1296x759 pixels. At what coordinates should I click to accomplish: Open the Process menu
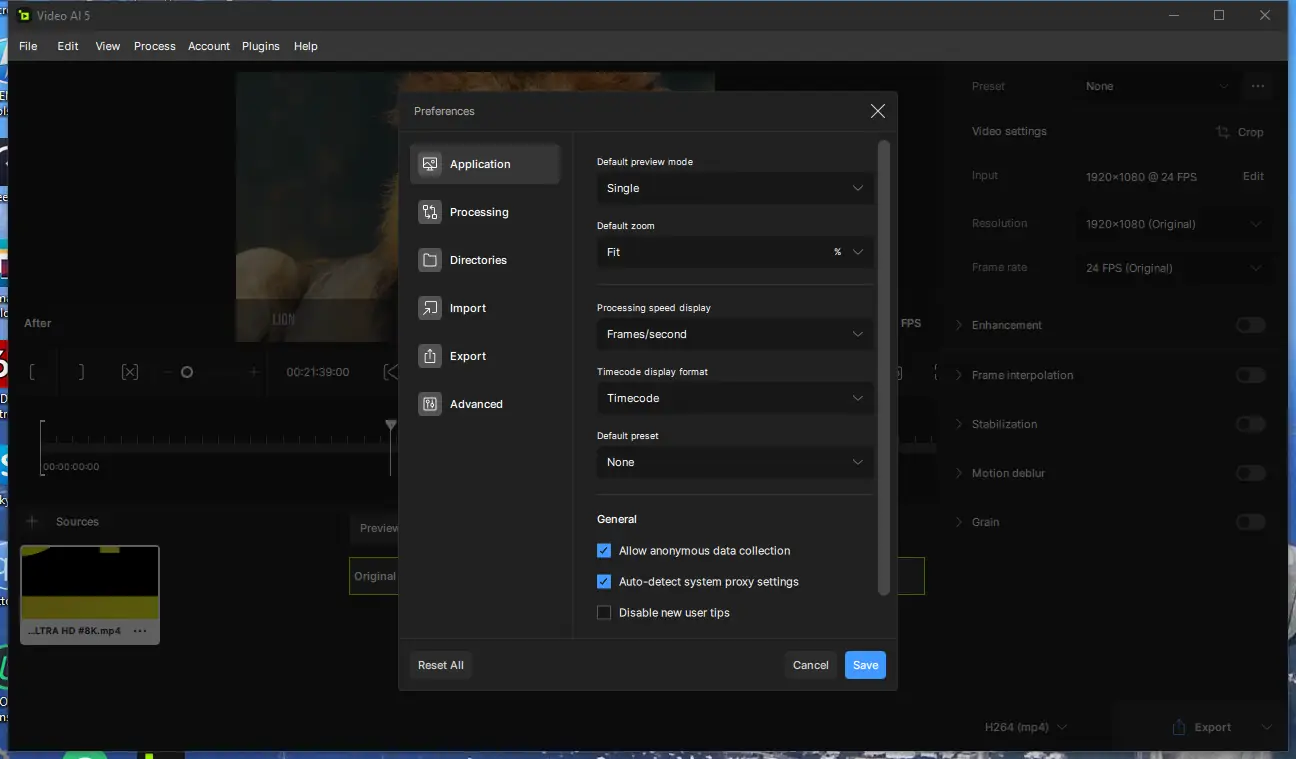[155, 46]
